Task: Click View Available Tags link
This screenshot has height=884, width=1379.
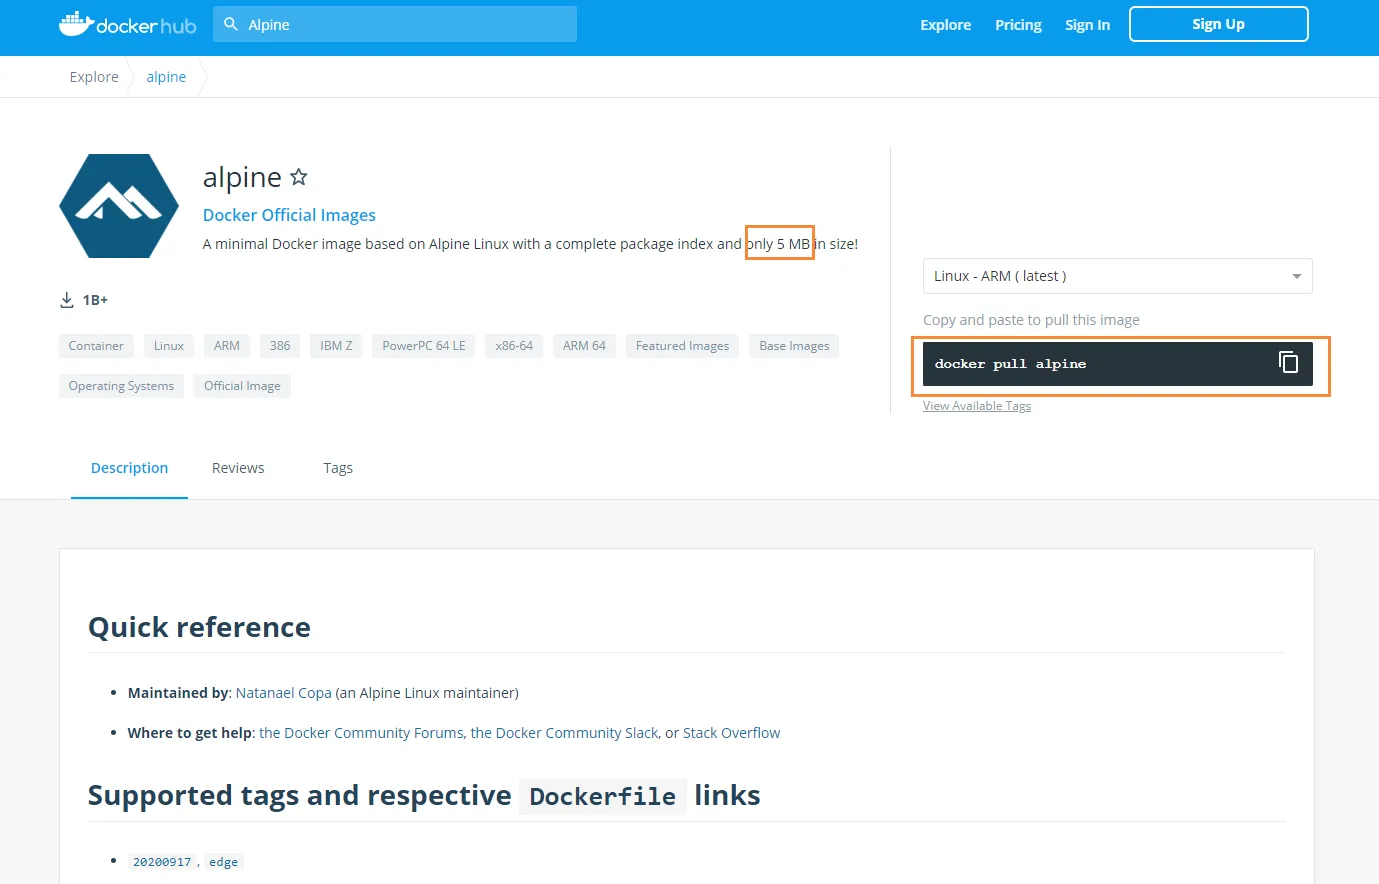Action: (976, 406)
